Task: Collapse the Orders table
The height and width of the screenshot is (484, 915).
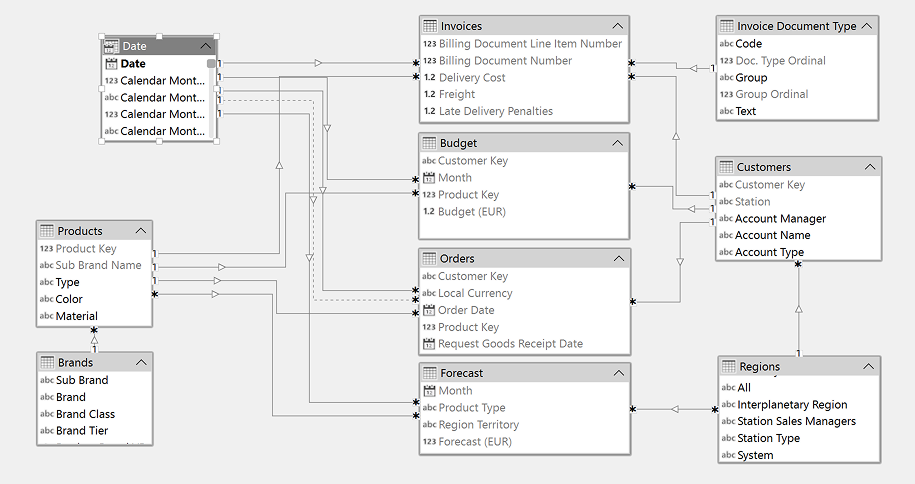Action: pyautogui.click(x=619, y=259)
